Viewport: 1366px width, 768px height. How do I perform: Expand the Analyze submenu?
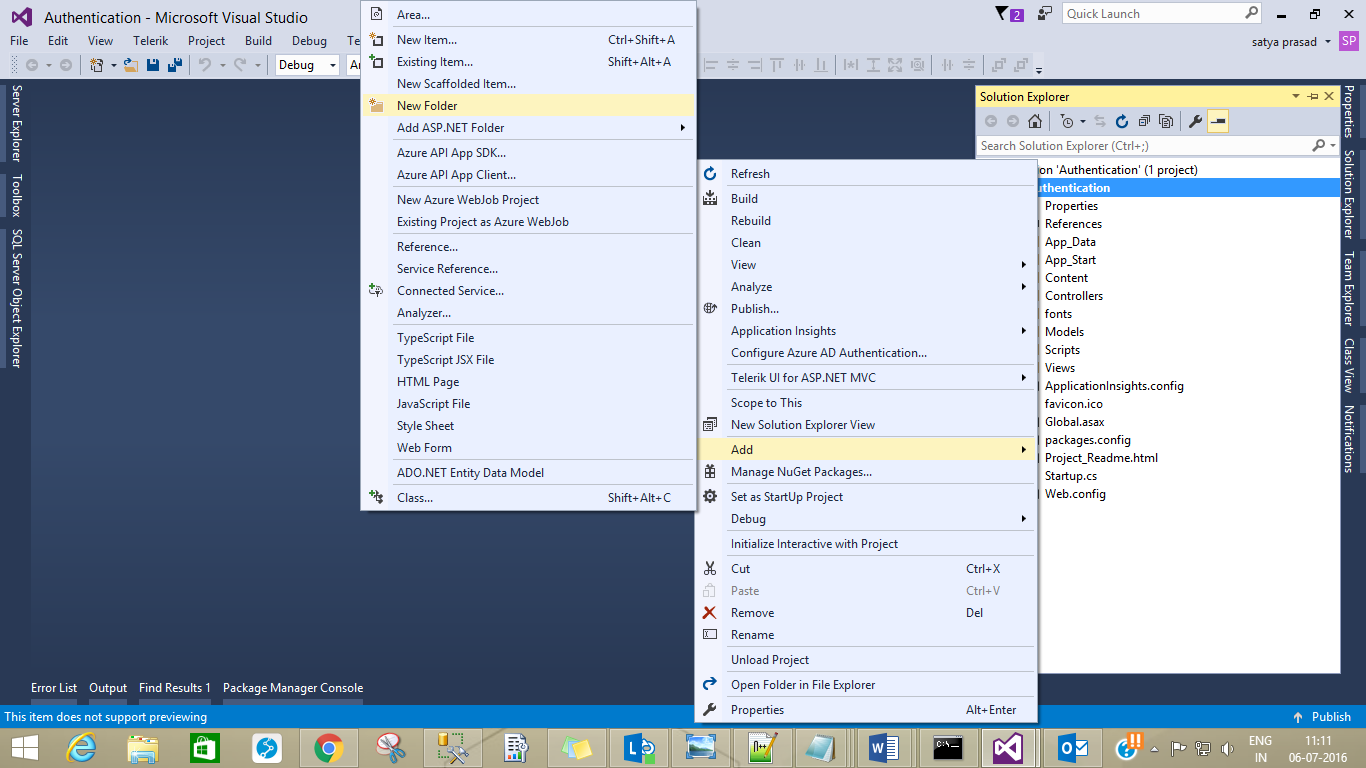tap(1023, 287)
